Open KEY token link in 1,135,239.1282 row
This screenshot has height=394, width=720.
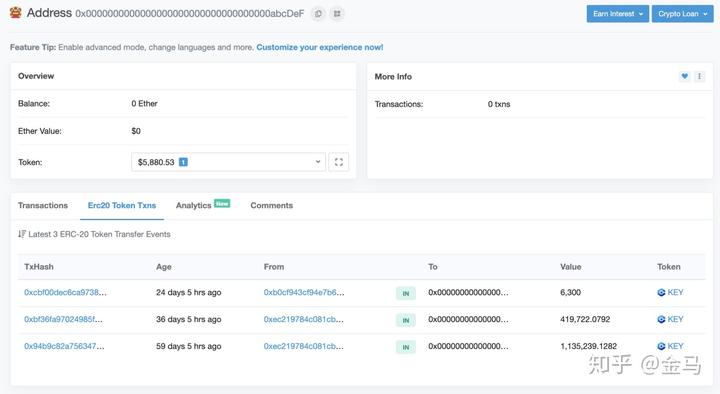[675, 346]
